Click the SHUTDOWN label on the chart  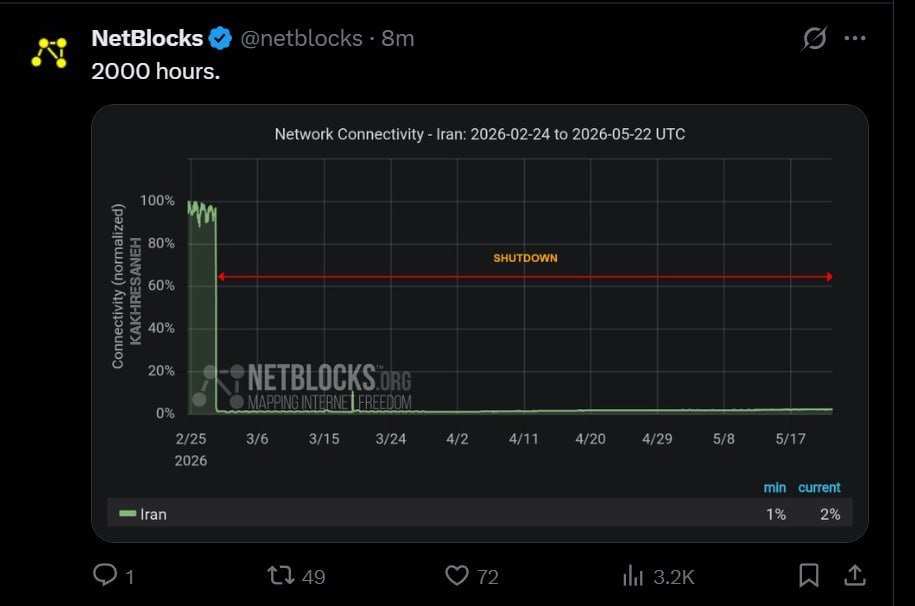(525, 258)
